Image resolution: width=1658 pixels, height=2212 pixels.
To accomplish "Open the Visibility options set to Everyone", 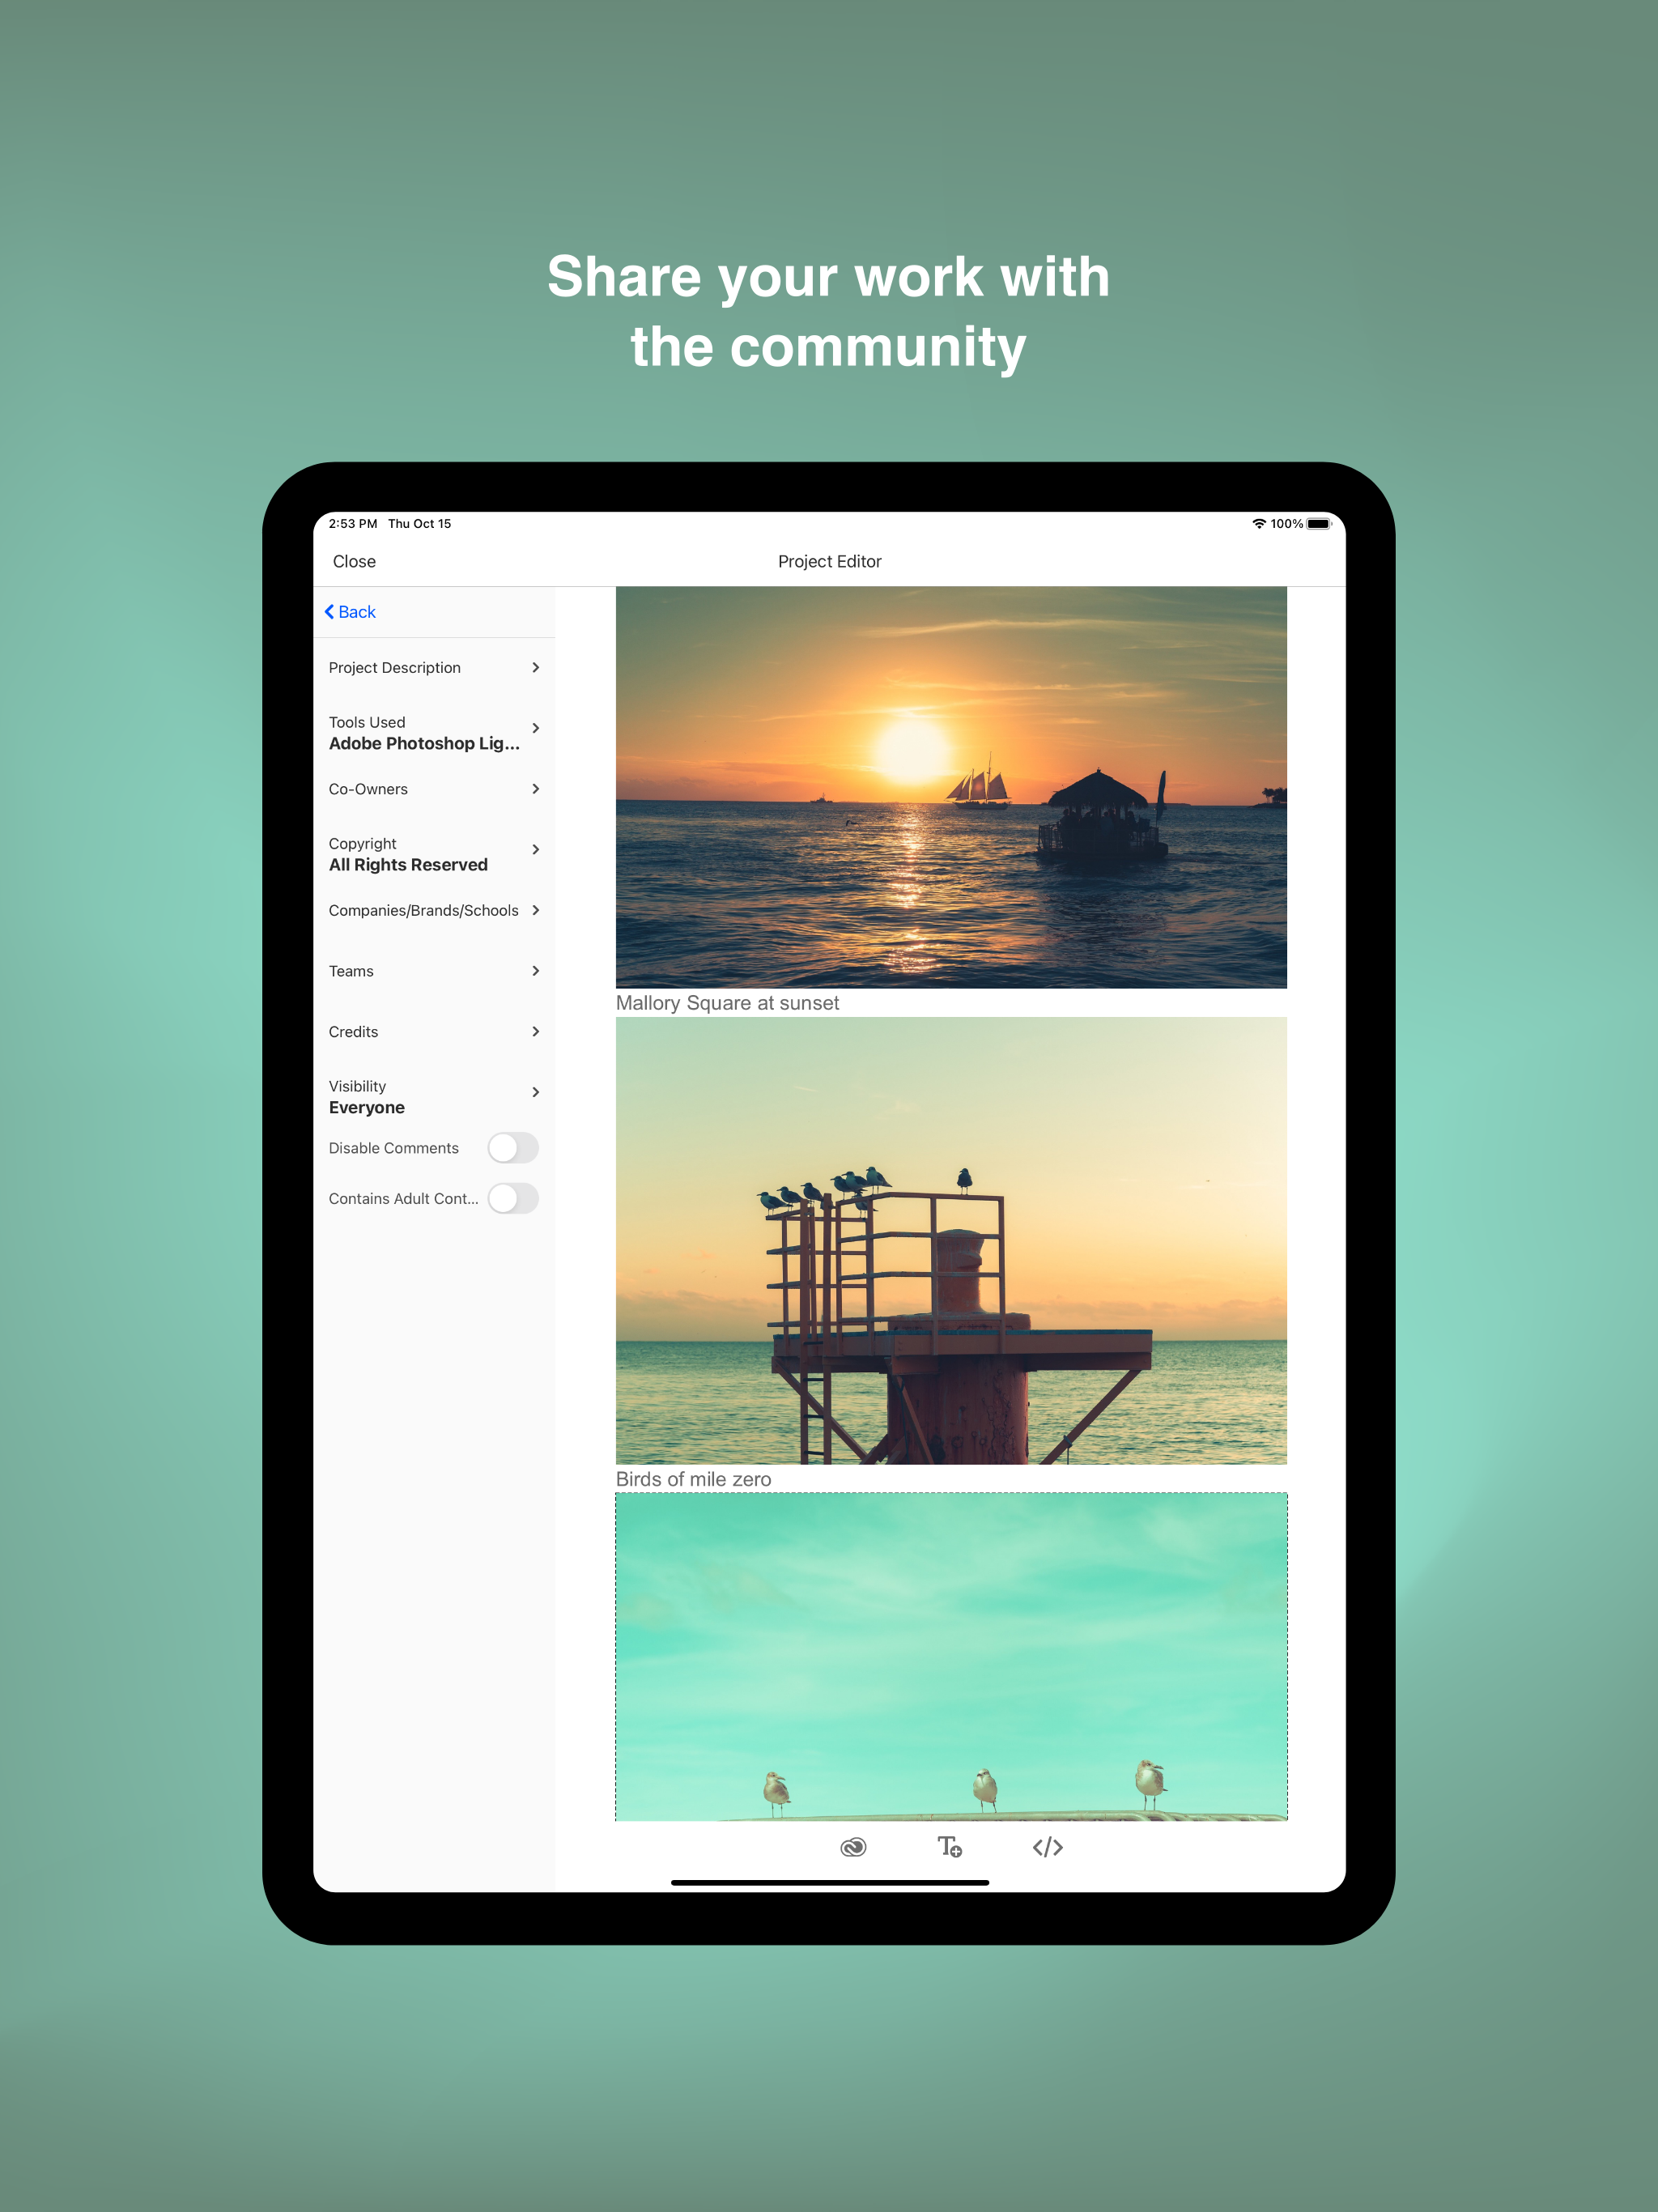I will [x=435, y=1096].
